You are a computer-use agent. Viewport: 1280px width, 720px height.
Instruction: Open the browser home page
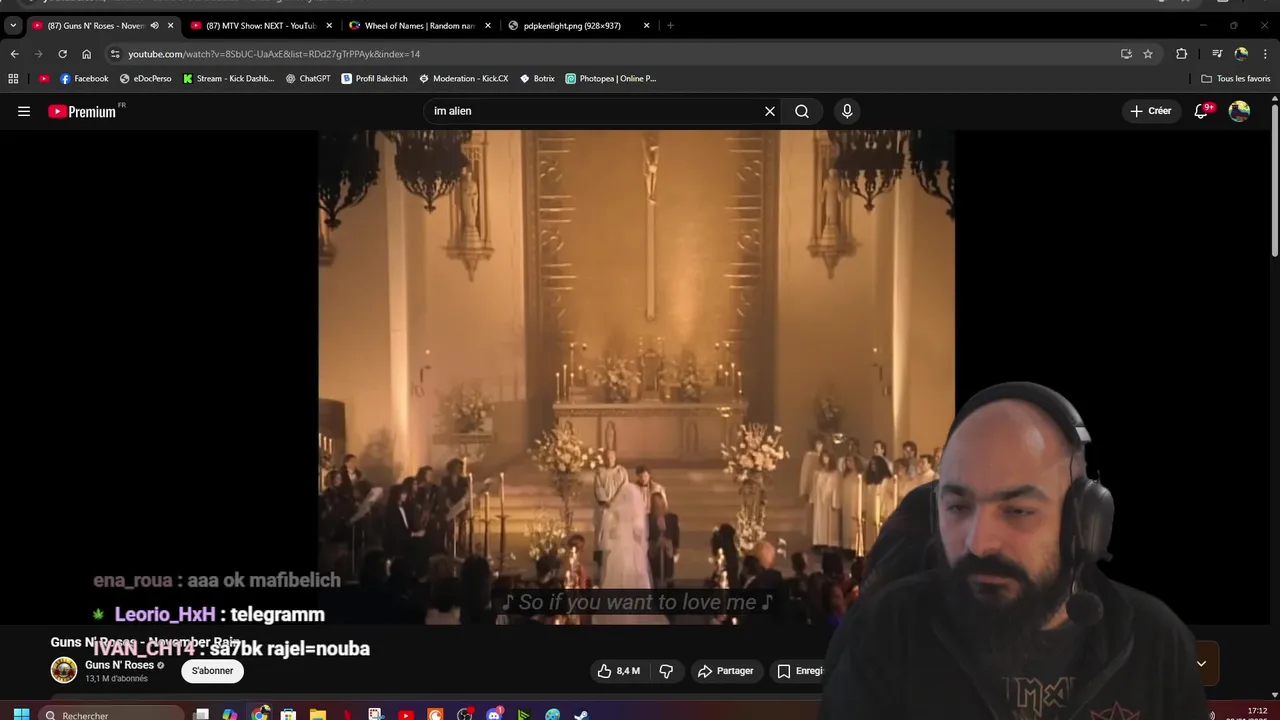(x=86, y=54)
